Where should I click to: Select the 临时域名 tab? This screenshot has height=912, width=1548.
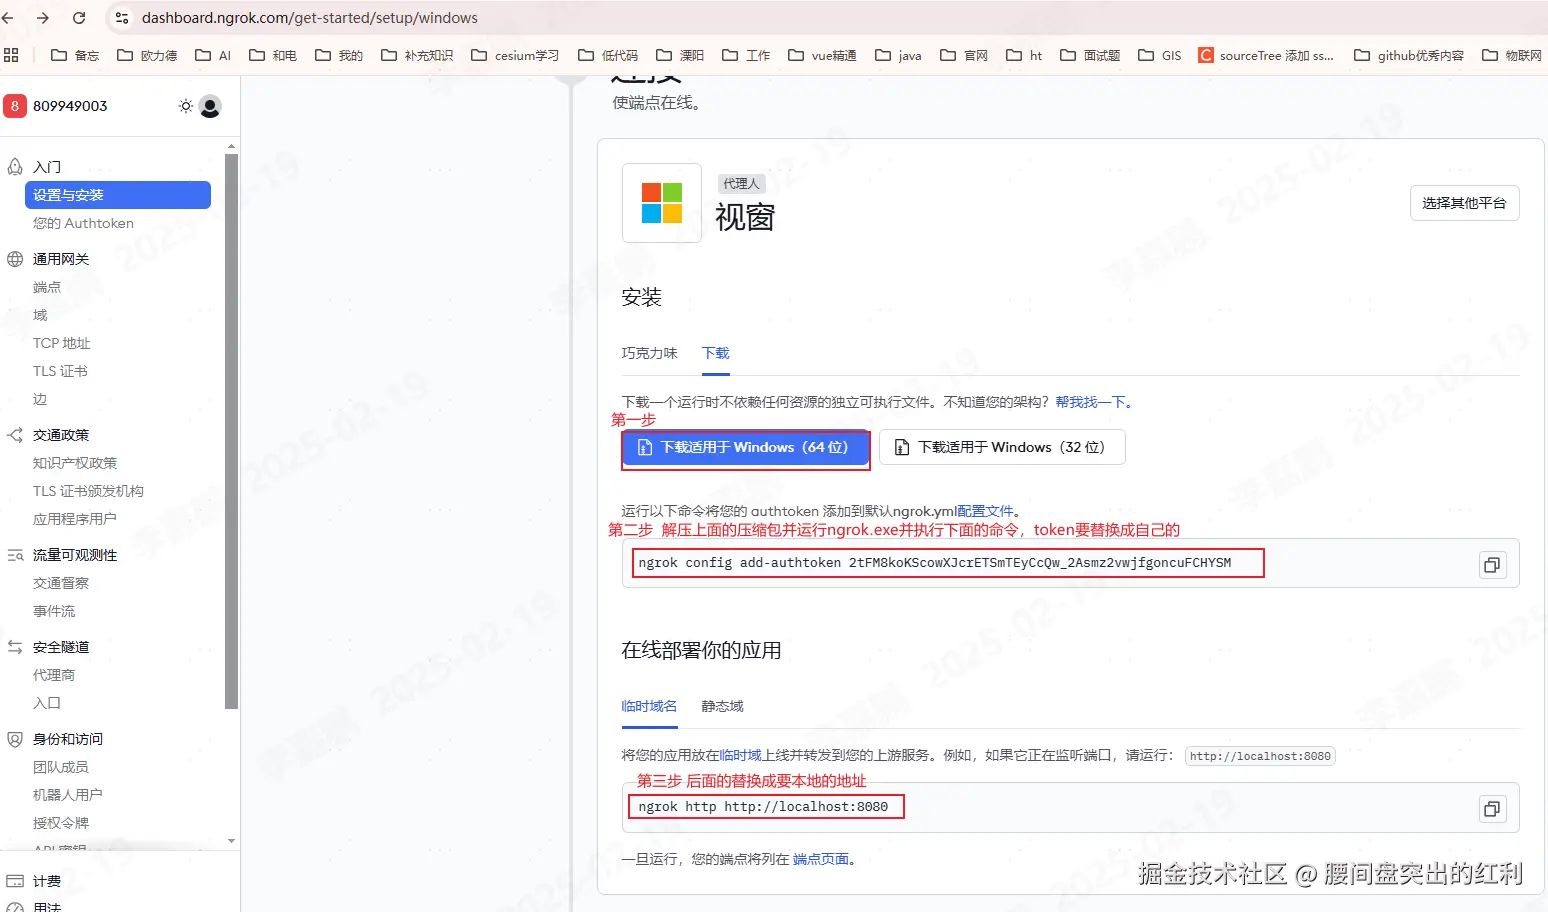coord(649,706)
